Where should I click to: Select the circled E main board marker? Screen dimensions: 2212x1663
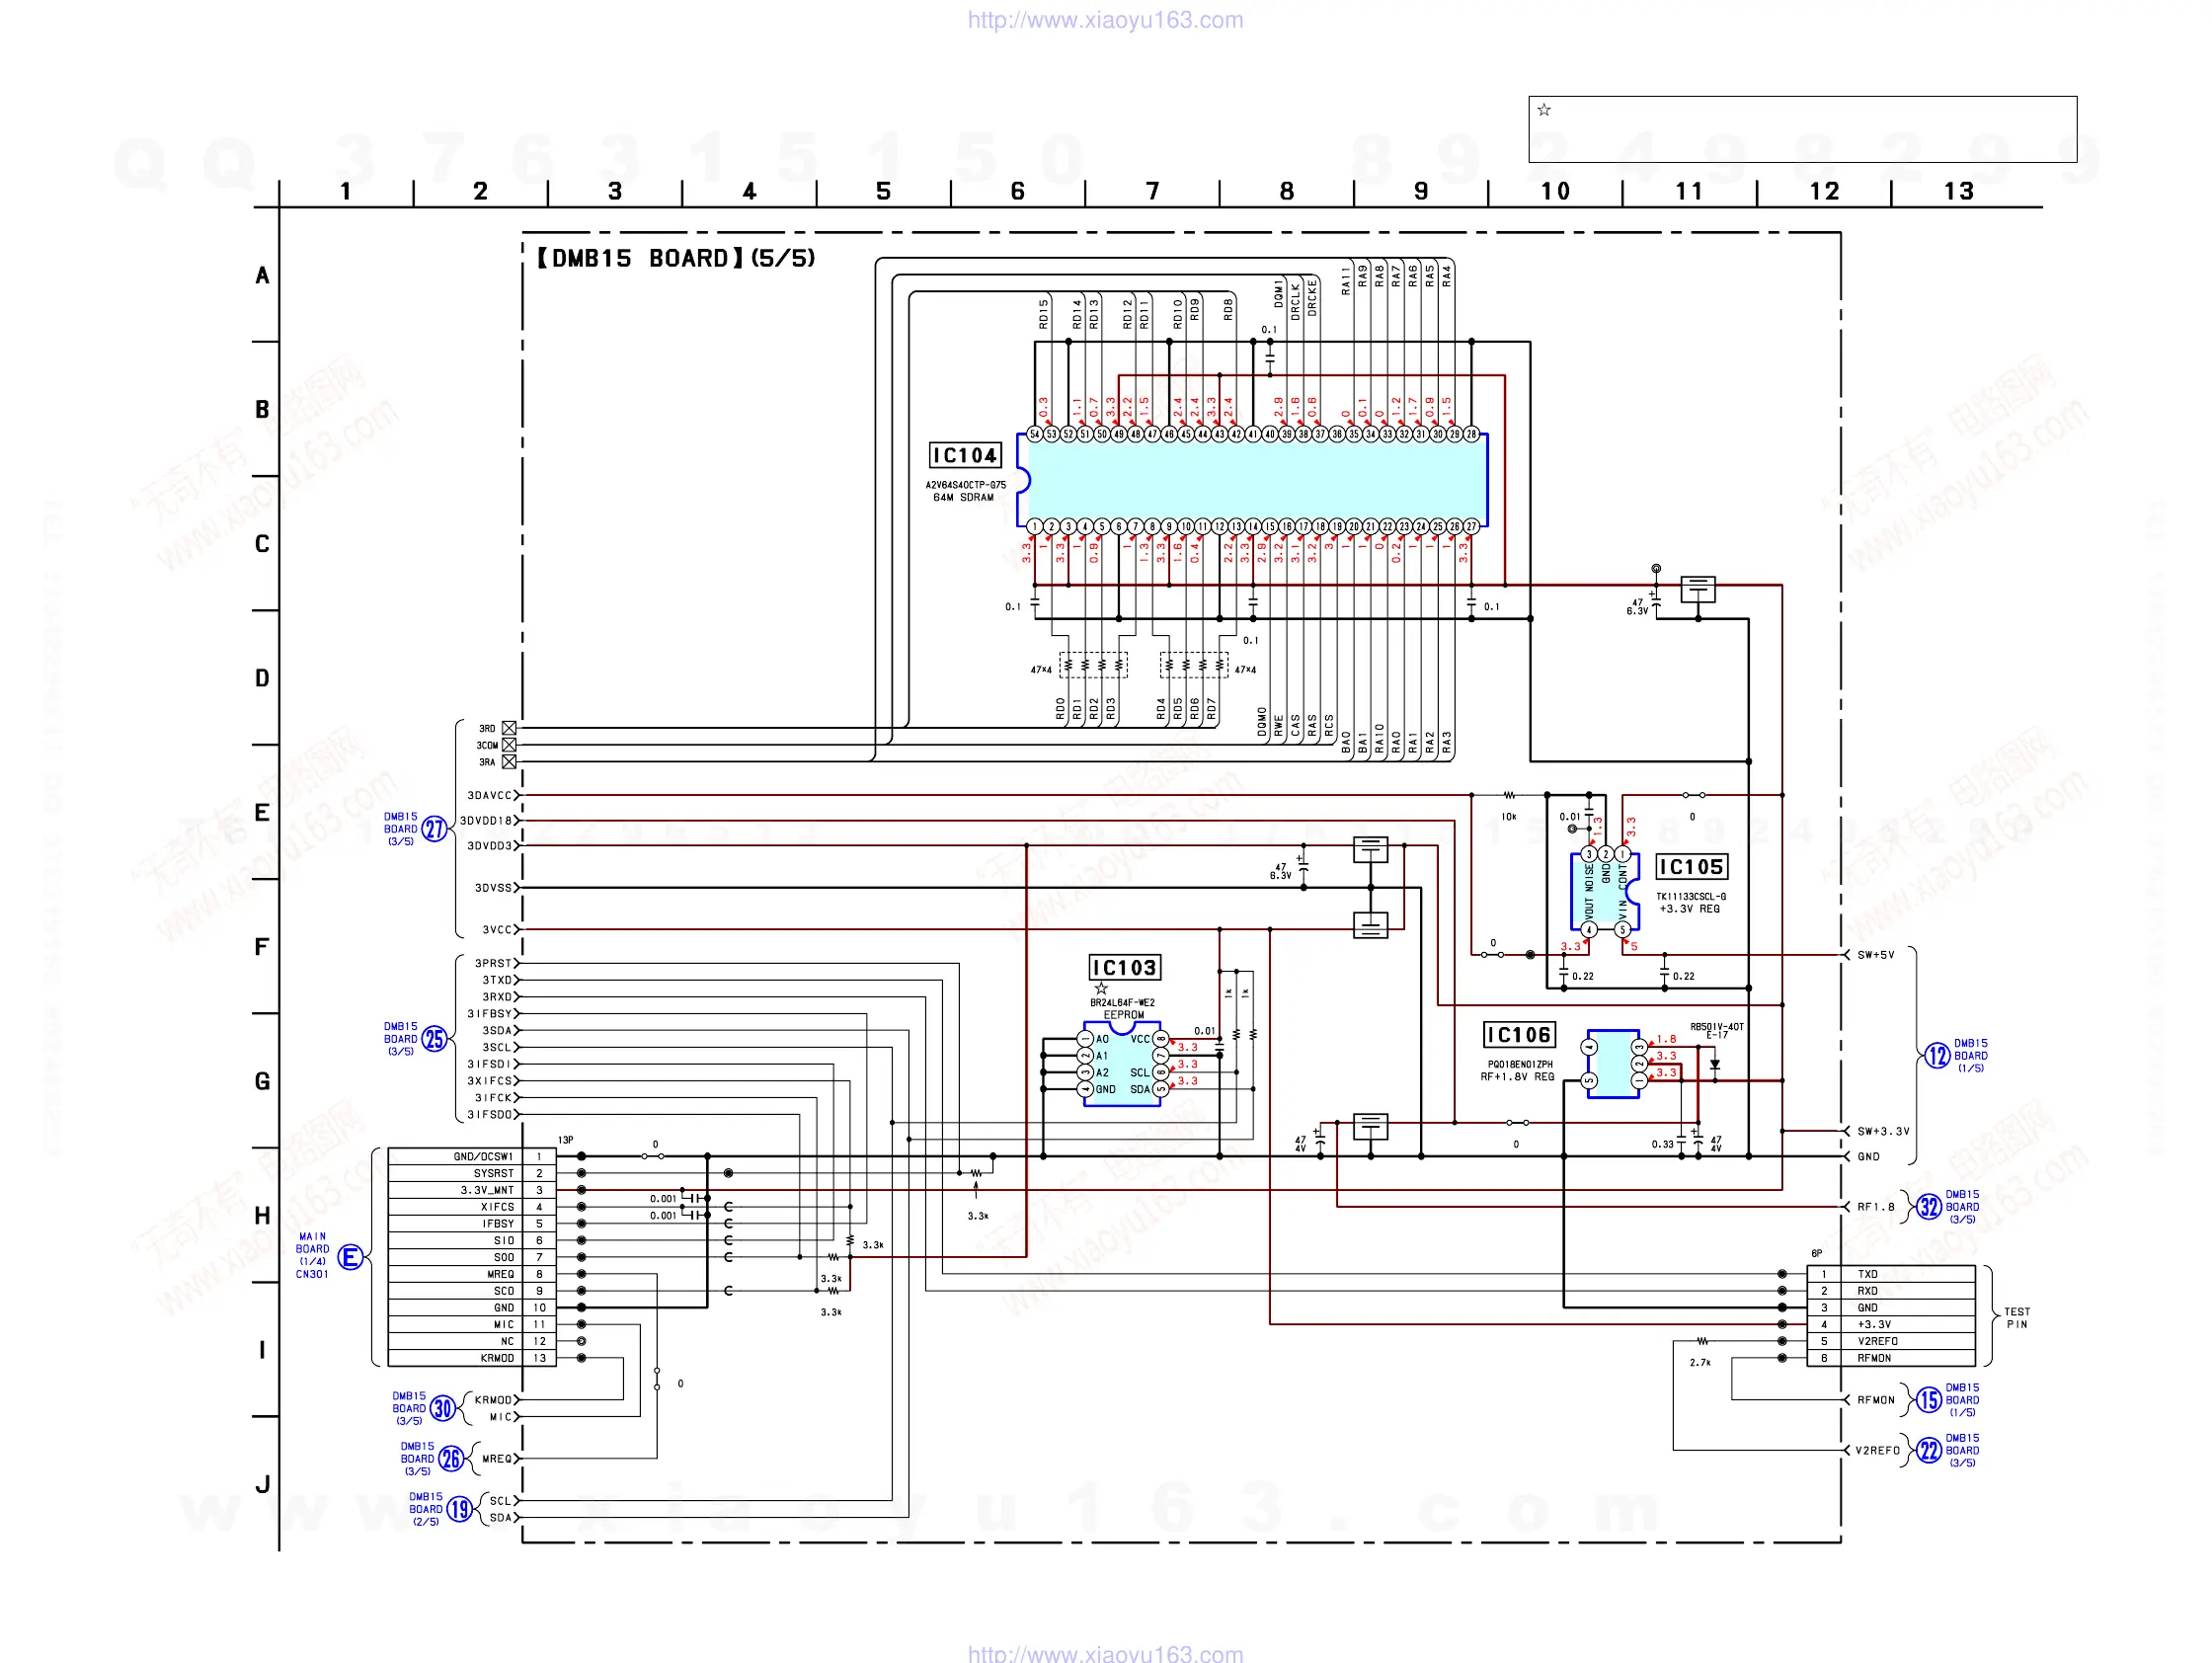pos(350,1257)
